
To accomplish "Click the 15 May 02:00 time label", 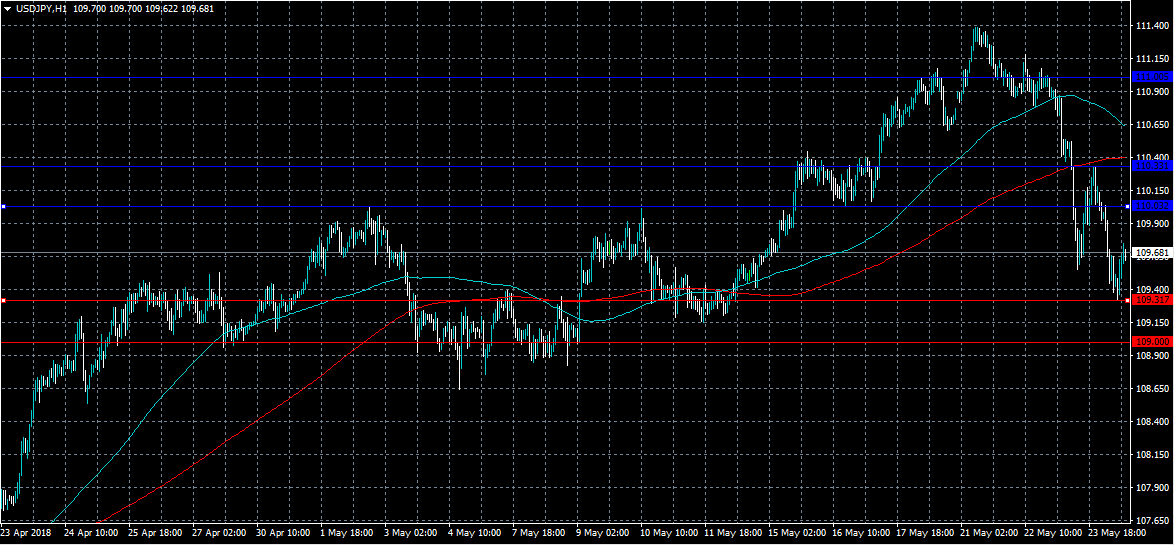I will tap(797, 533).
